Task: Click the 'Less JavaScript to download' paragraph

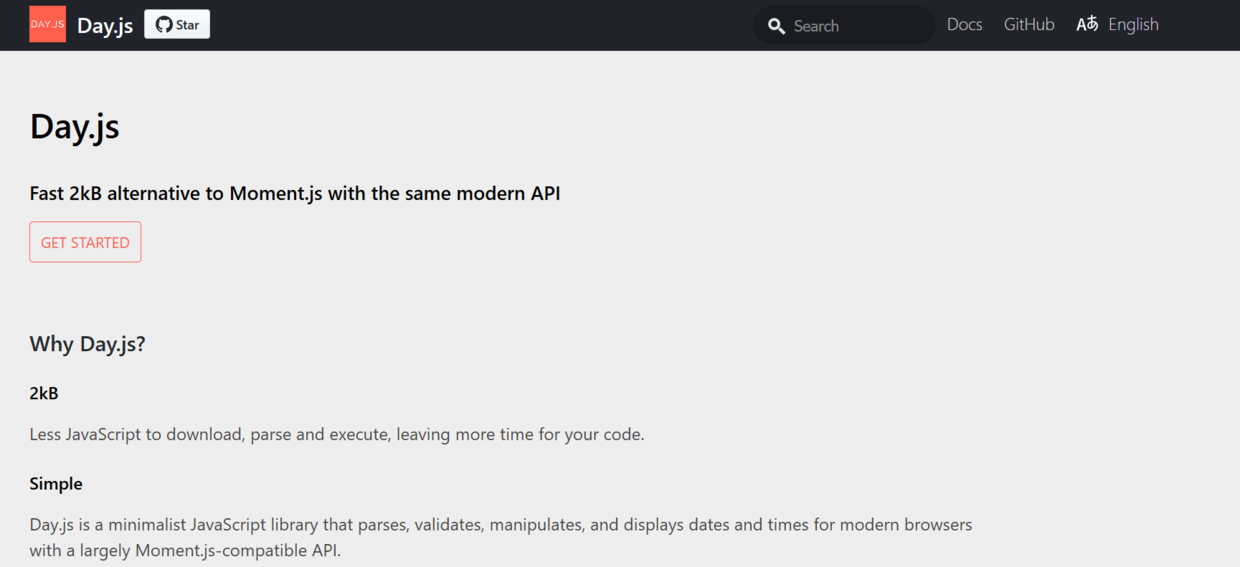Action: [337, 434]
